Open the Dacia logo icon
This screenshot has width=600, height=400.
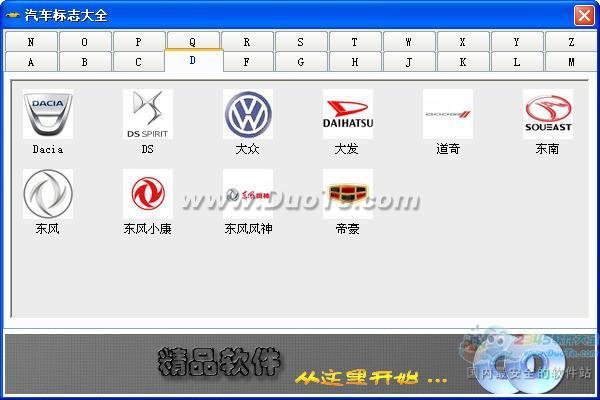[x=48, y=114]
